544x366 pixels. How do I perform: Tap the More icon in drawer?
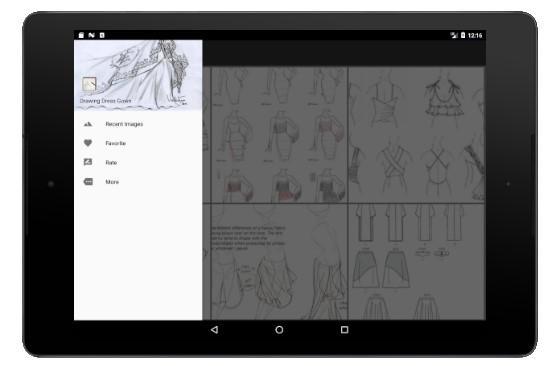88,181
